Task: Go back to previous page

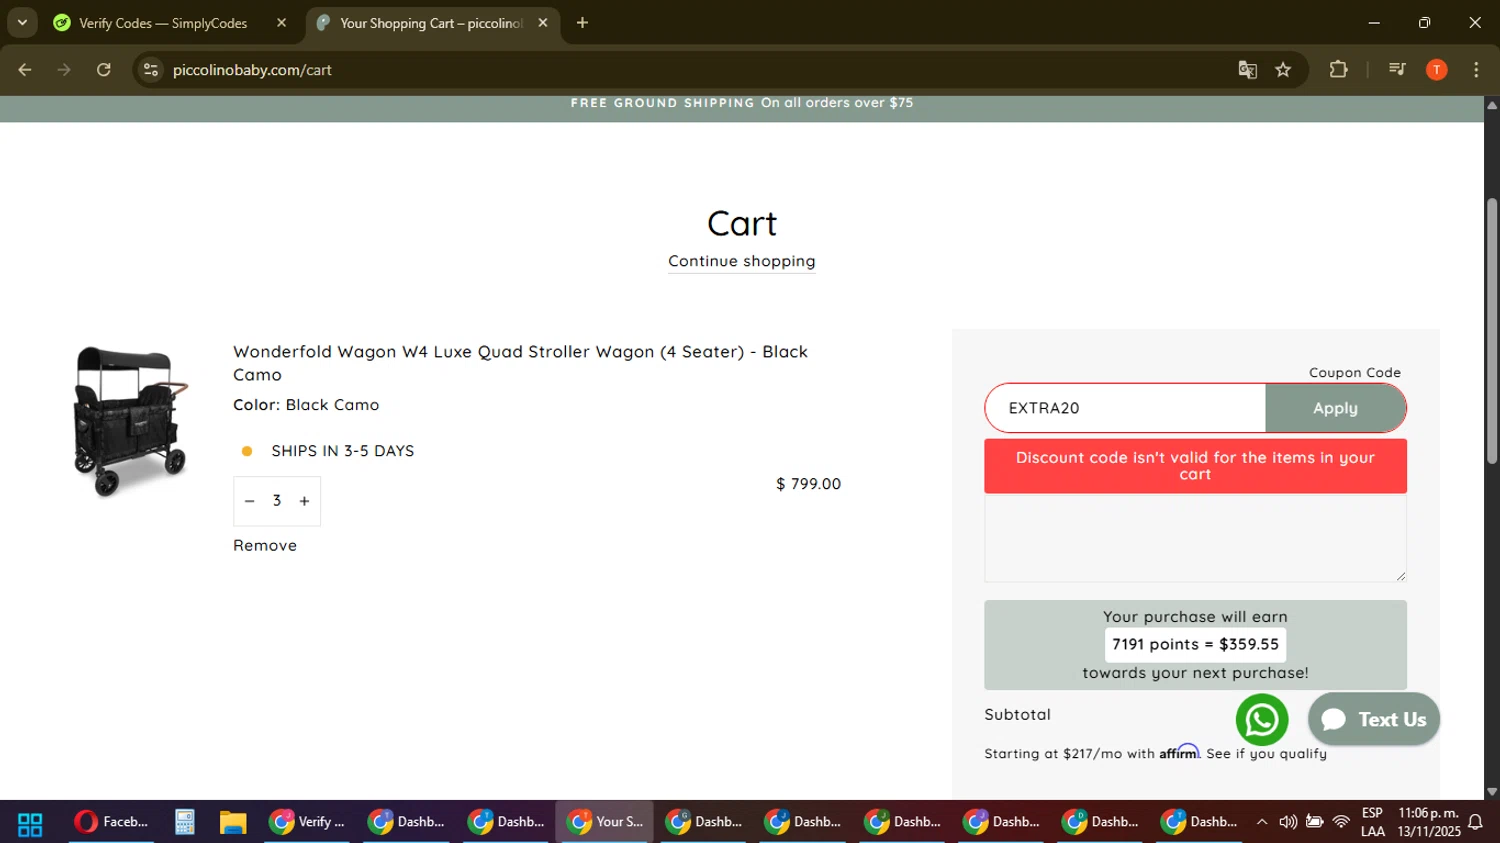Action: click(25, 70)
